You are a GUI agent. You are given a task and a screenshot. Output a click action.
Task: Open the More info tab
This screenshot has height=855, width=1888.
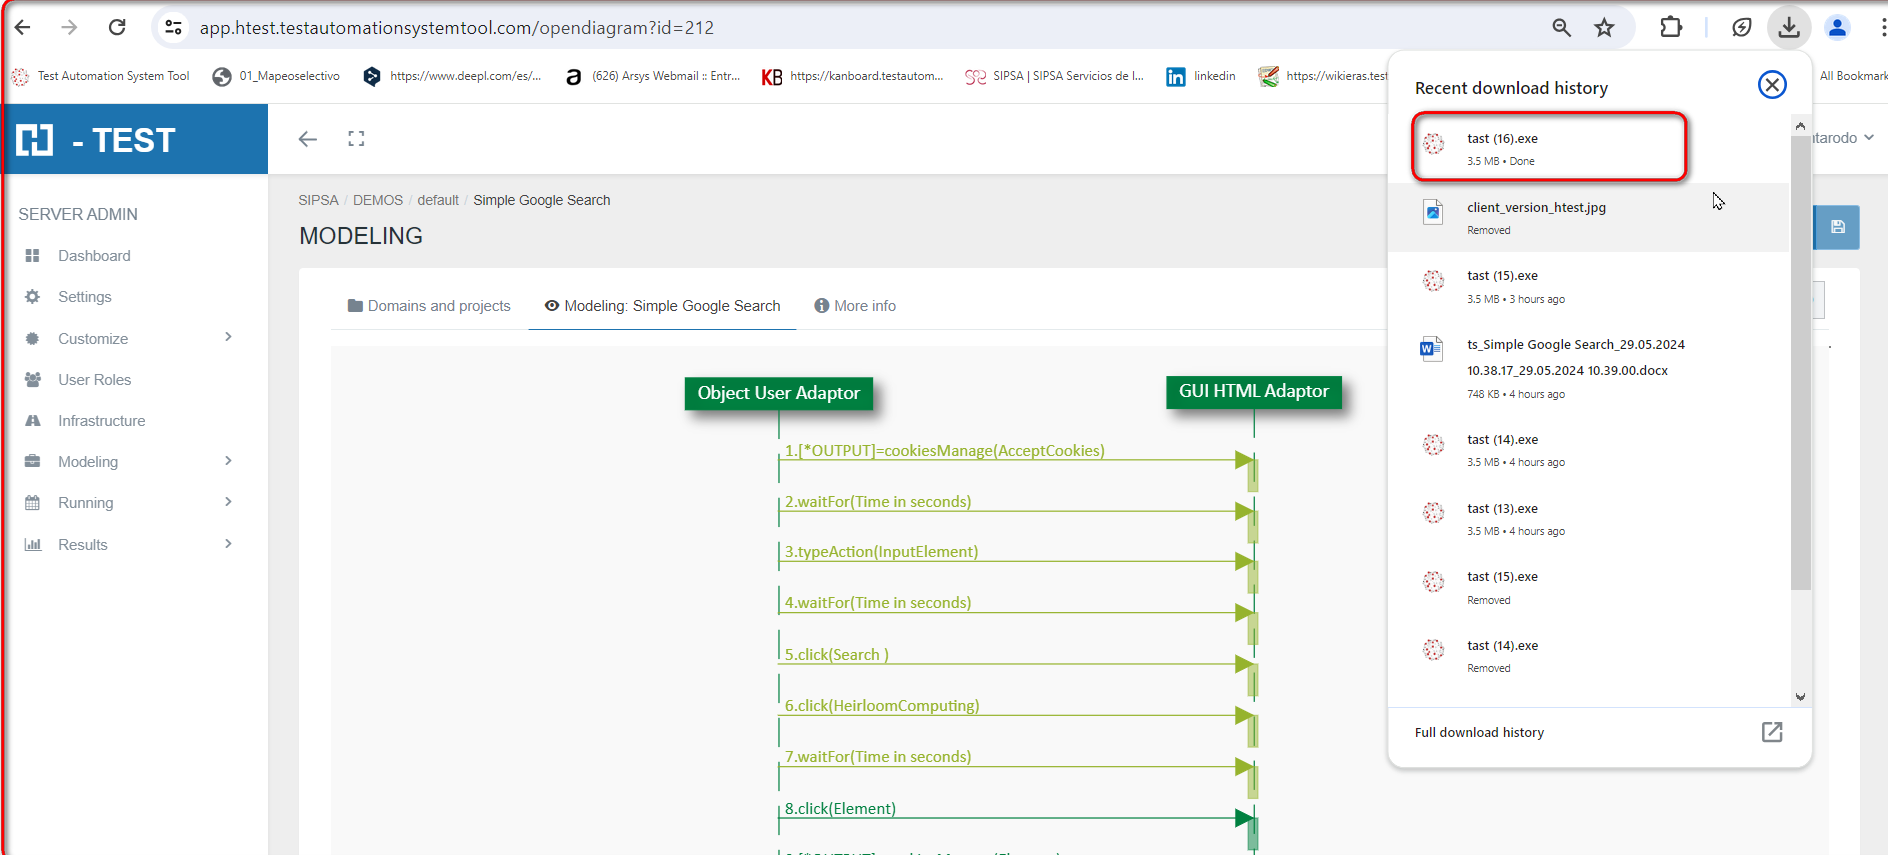click(x=855, y=306)
